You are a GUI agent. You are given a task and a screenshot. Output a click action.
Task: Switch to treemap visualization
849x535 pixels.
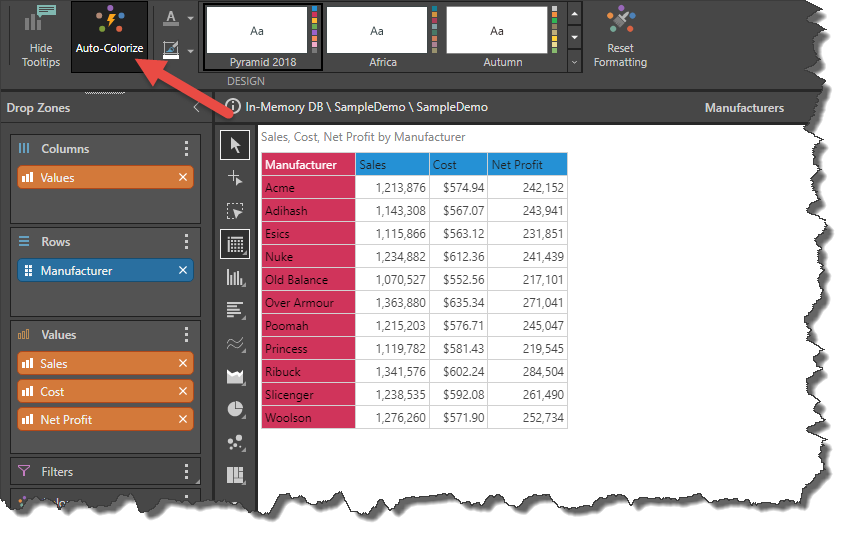(x=235, y=475)
